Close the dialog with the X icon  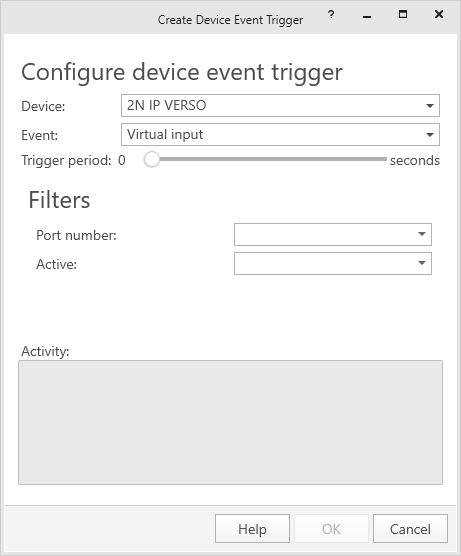coord(439,14)
